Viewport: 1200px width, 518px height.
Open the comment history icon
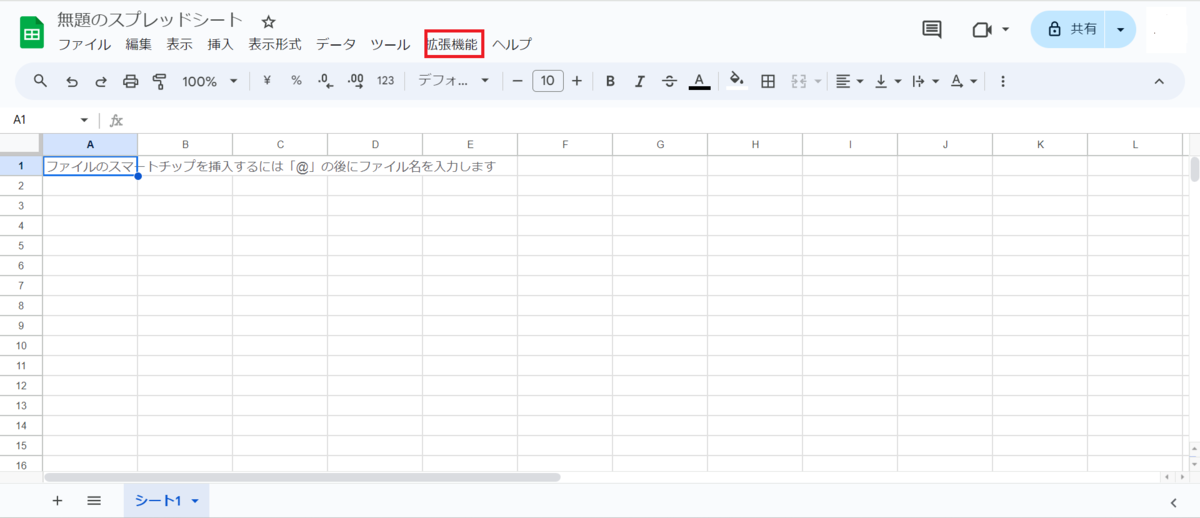(932, 29)
